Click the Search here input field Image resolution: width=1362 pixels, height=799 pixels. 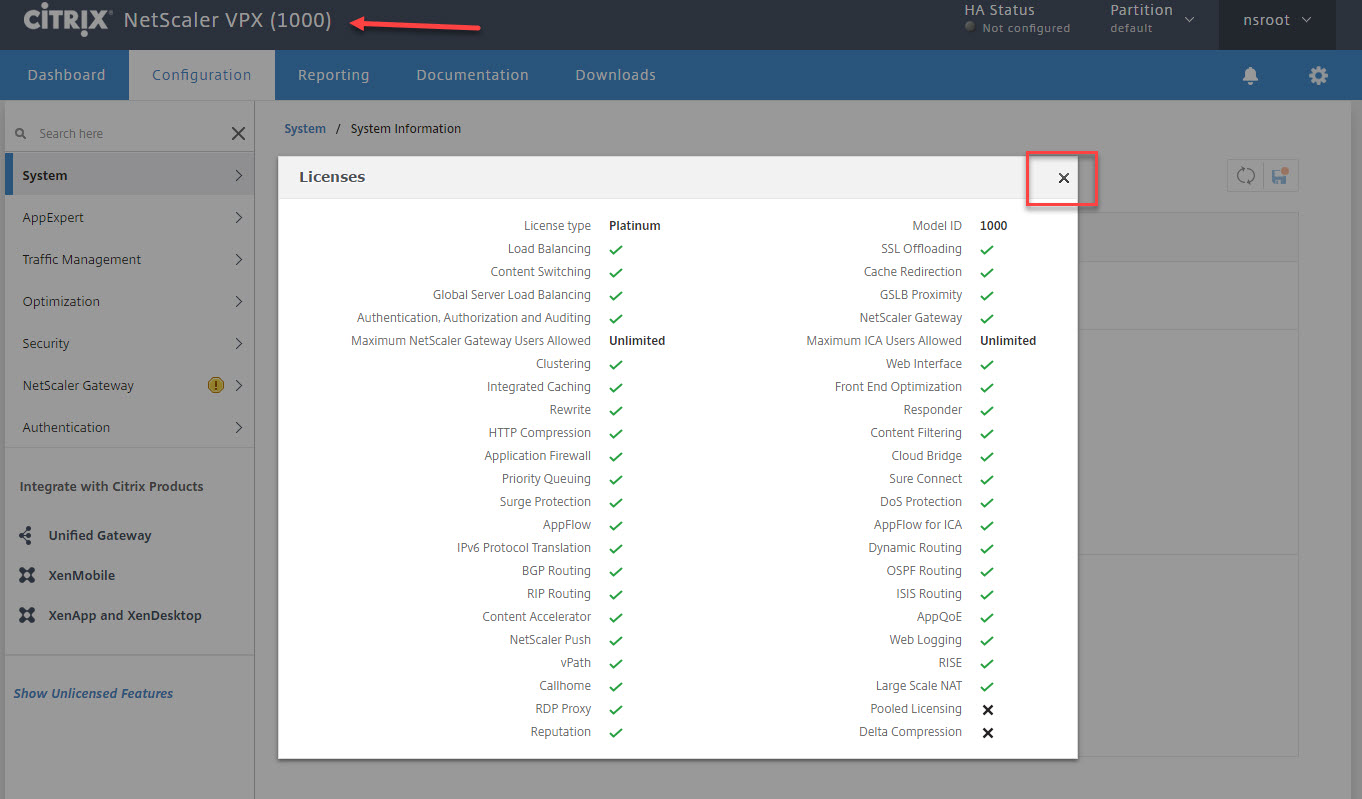130,133
